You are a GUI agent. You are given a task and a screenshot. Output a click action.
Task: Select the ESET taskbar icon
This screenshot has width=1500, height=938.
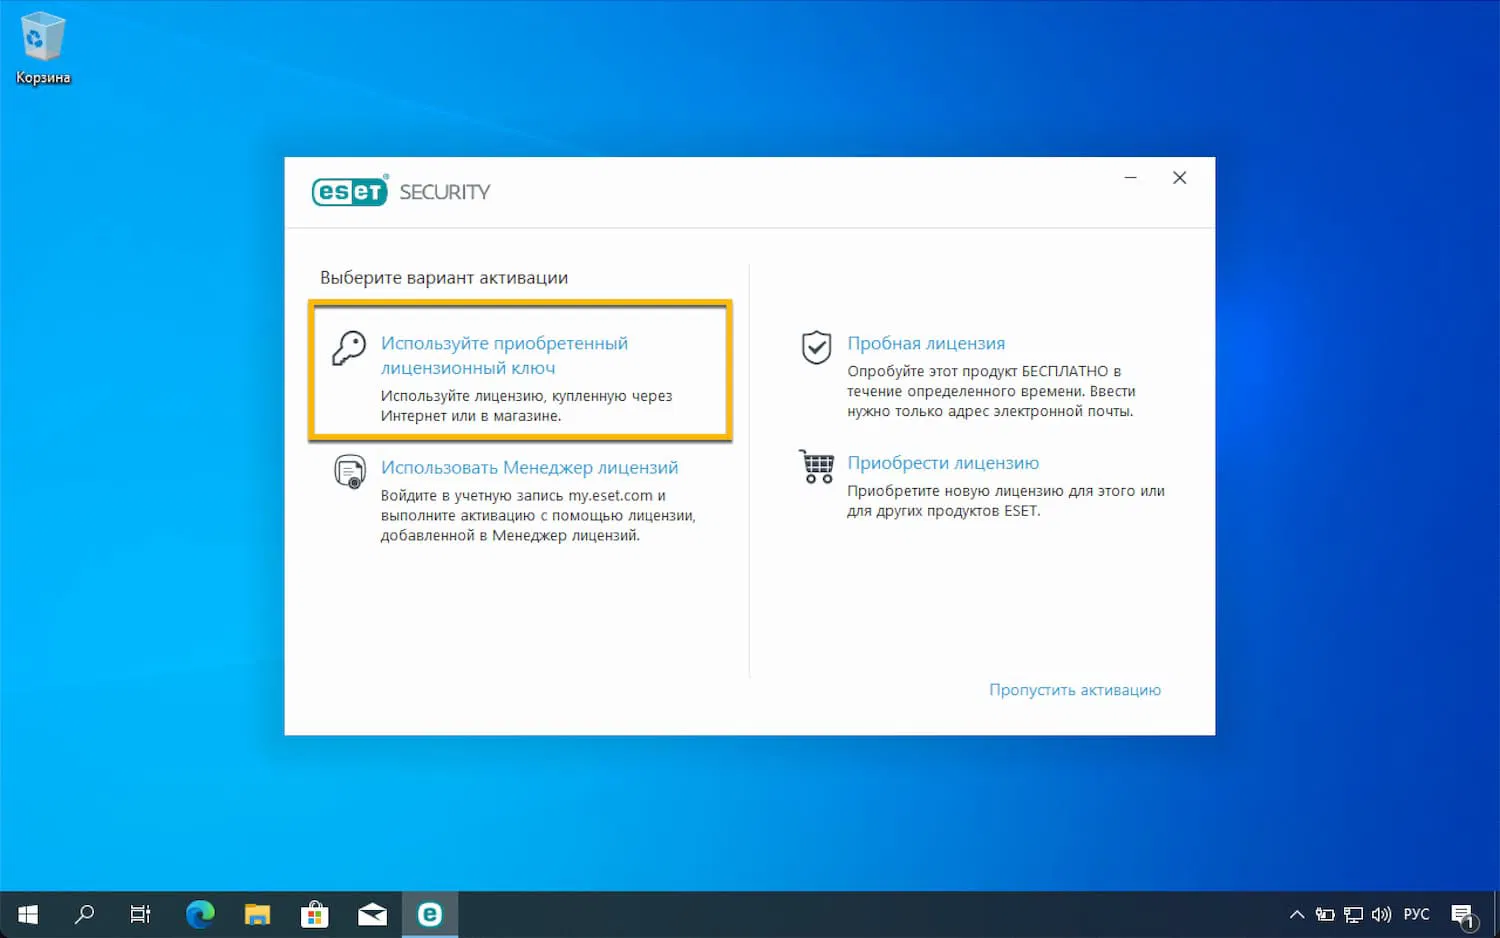(x=430, y=914)
